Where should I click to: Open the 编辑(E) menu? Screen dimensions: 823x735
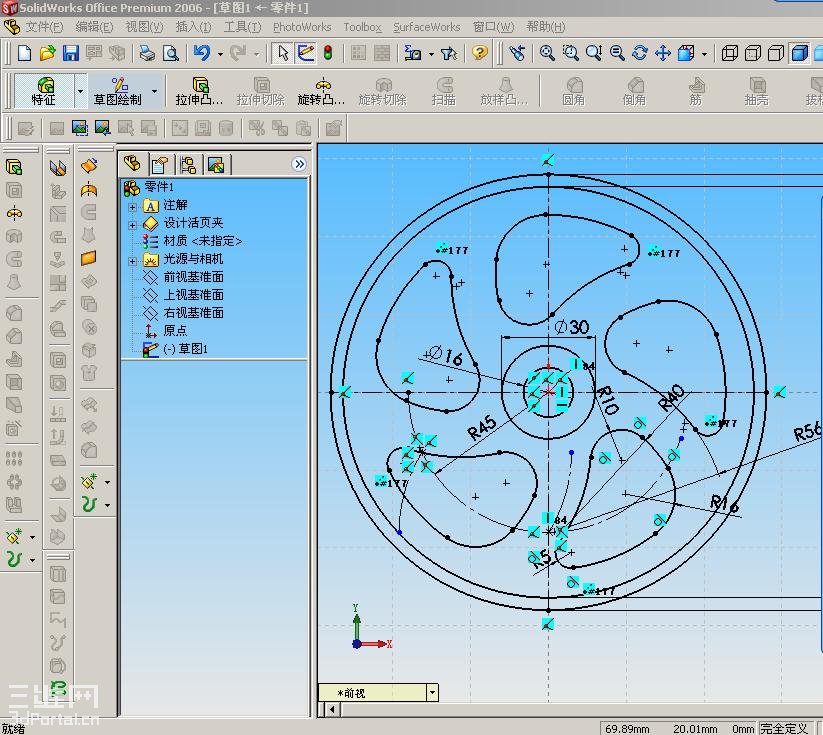[94, 27]
